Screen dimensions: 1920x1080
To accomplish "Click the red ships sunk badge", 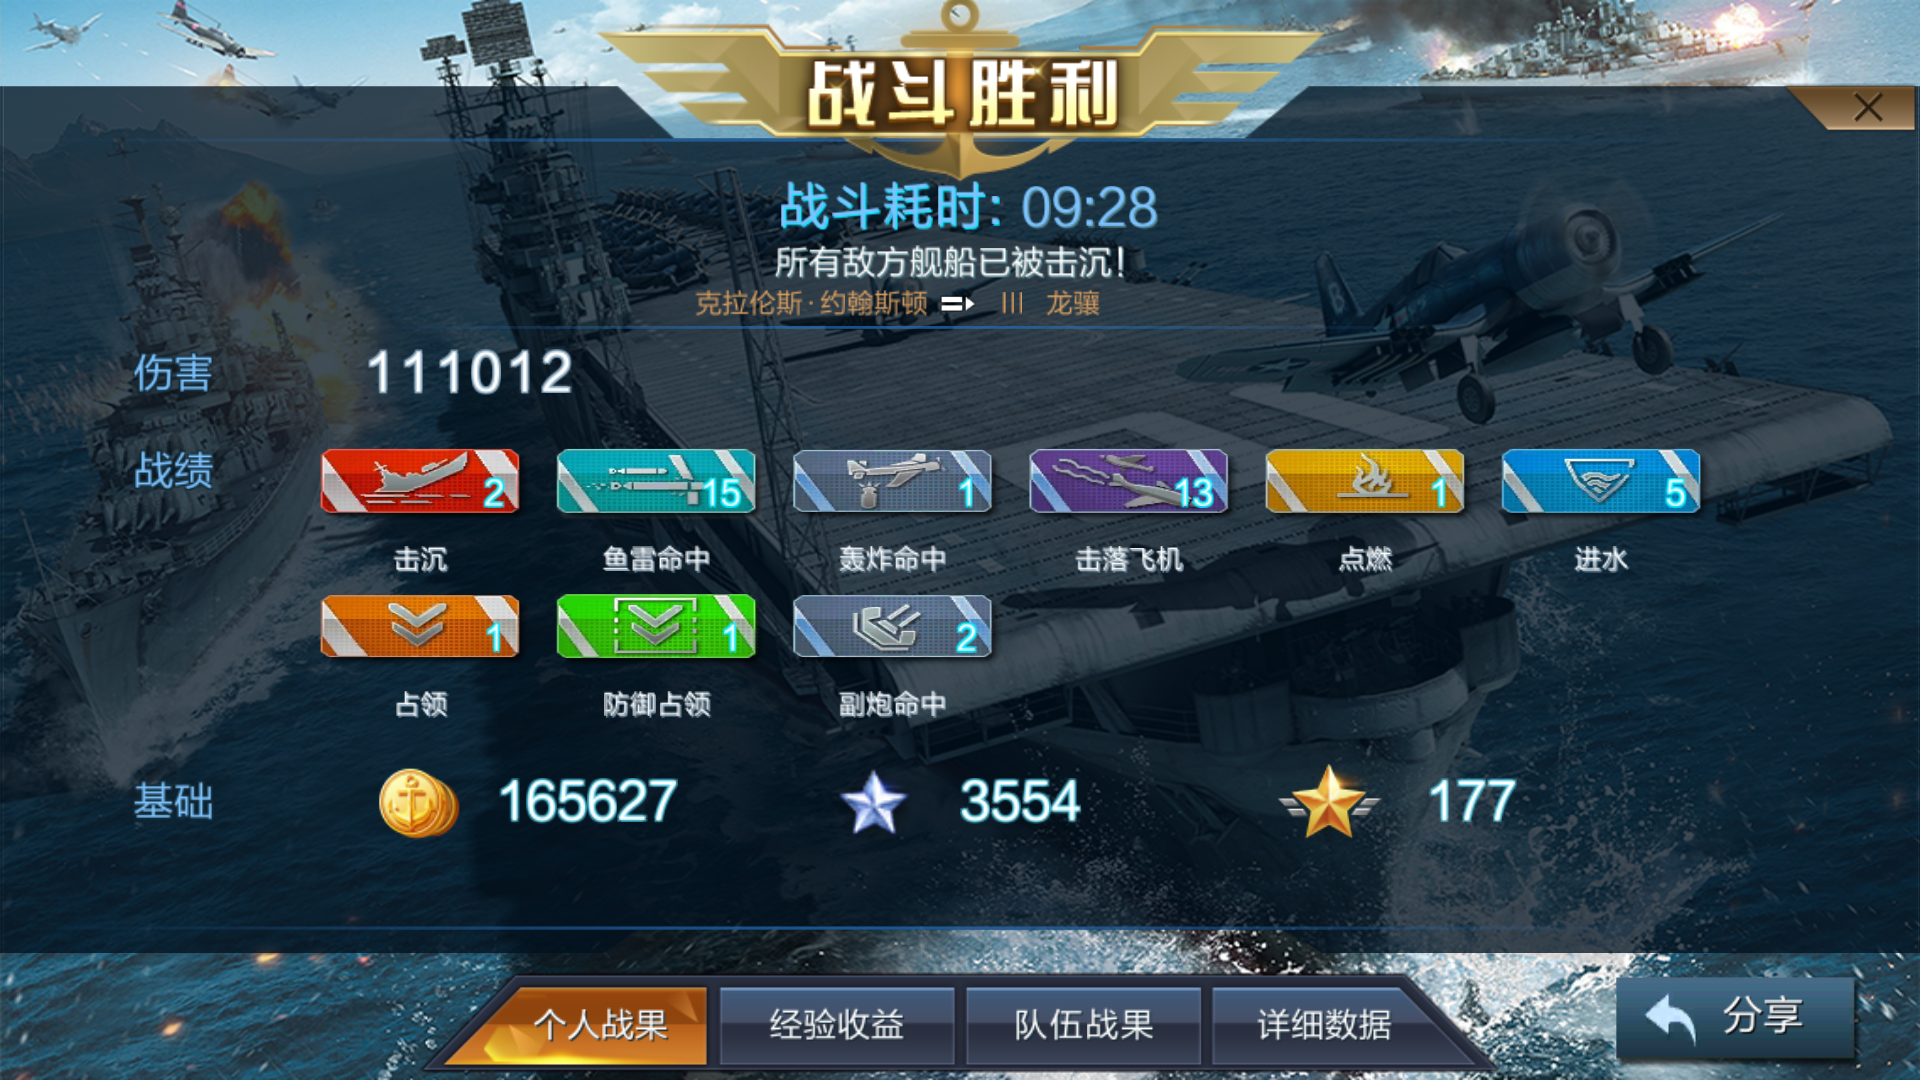I will (x=420, y=481).
